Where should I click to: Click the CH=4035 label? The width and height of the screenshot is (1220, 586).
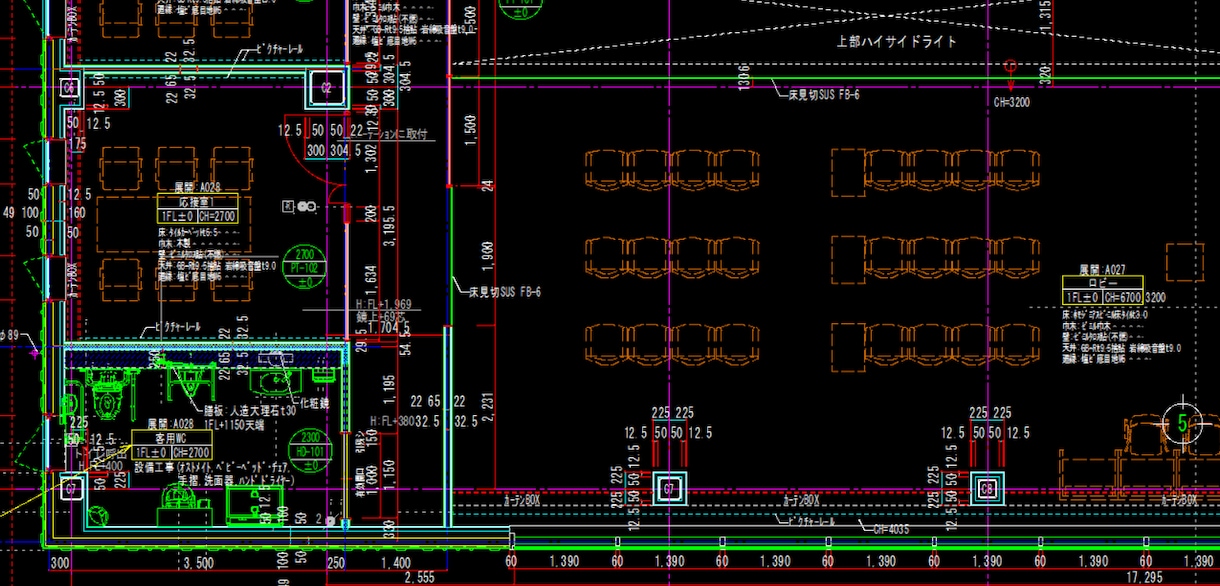tap(891, 529)
